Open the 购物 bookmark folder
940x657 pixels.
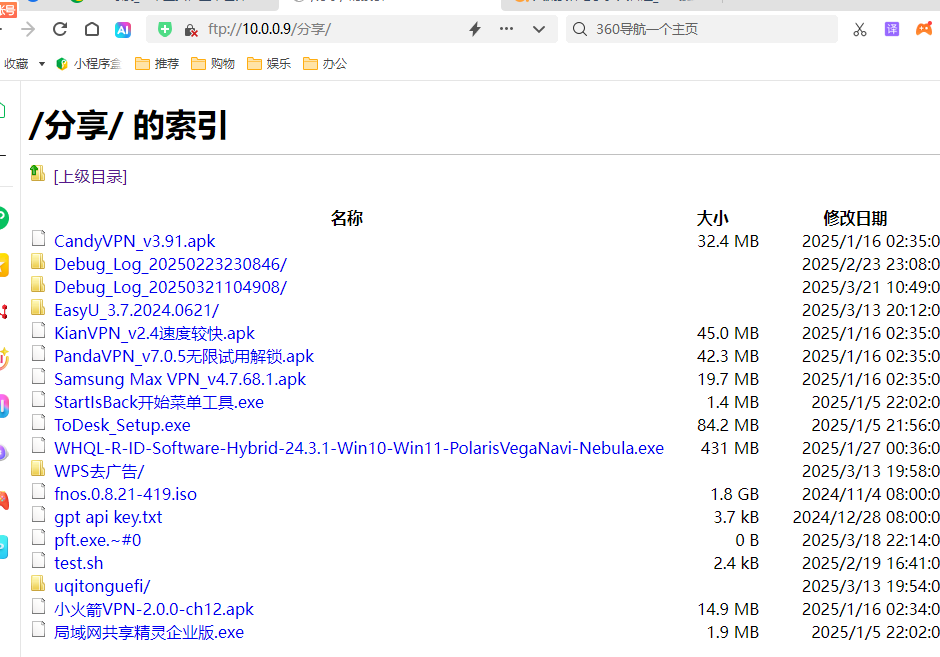(213, 64)
